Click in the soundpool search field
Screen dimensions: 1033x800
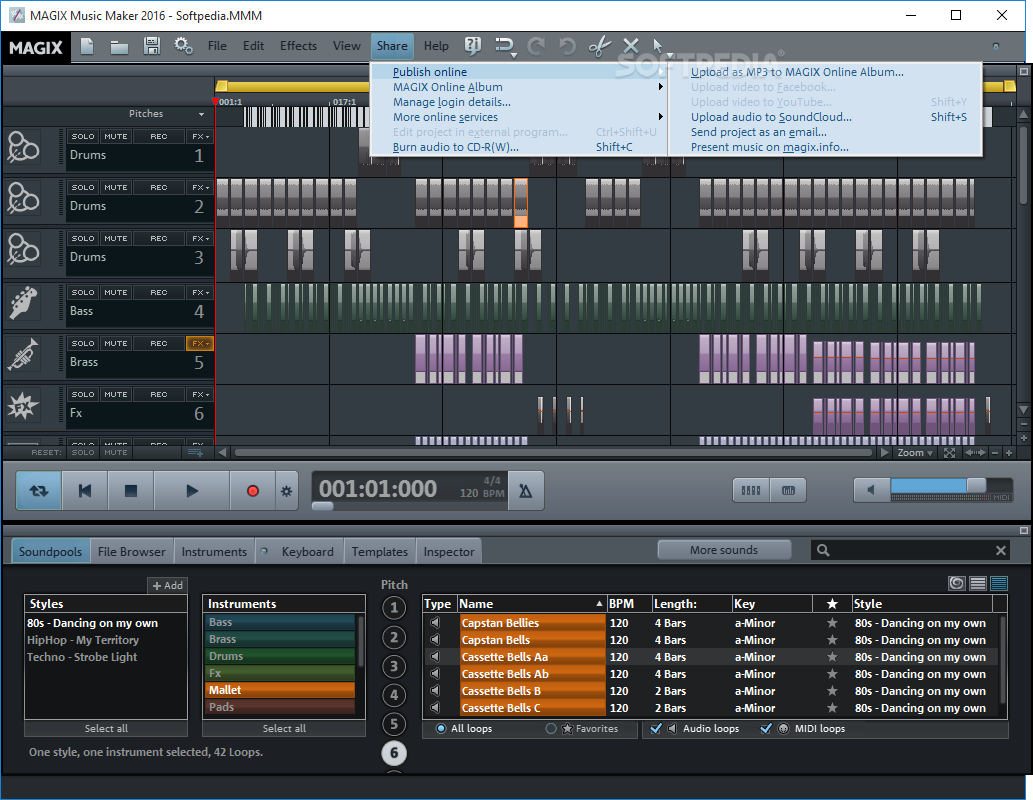[x=912, y=550]
